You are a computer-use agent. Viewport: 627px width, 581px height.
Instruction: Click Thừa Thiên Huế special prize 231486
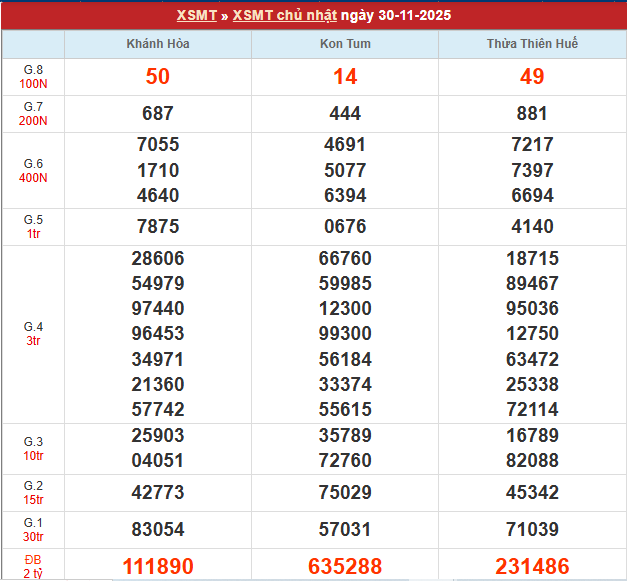click(x=532, y=567)
